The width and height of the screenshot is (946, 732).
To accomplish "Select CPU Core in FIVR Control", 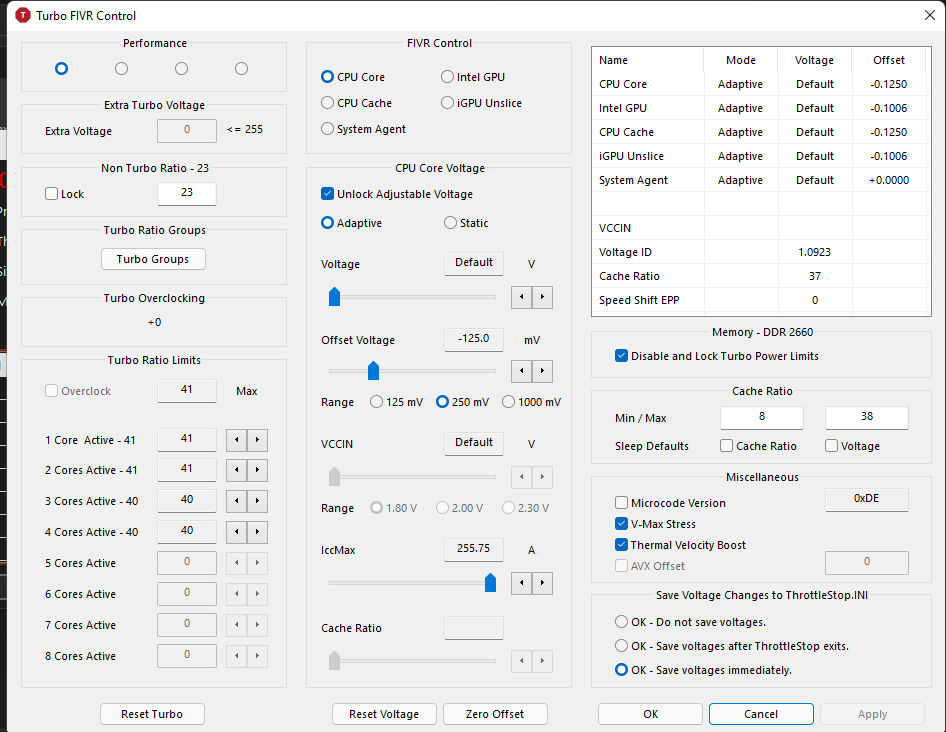I will 353,77.
